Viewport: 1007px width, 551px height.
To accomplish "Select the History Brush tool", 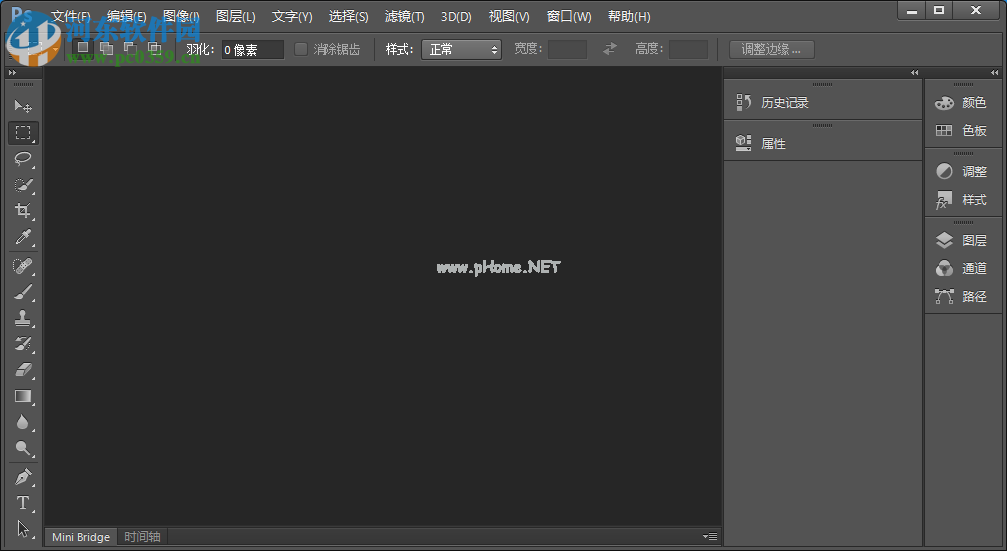I will (x=23, y=344).
